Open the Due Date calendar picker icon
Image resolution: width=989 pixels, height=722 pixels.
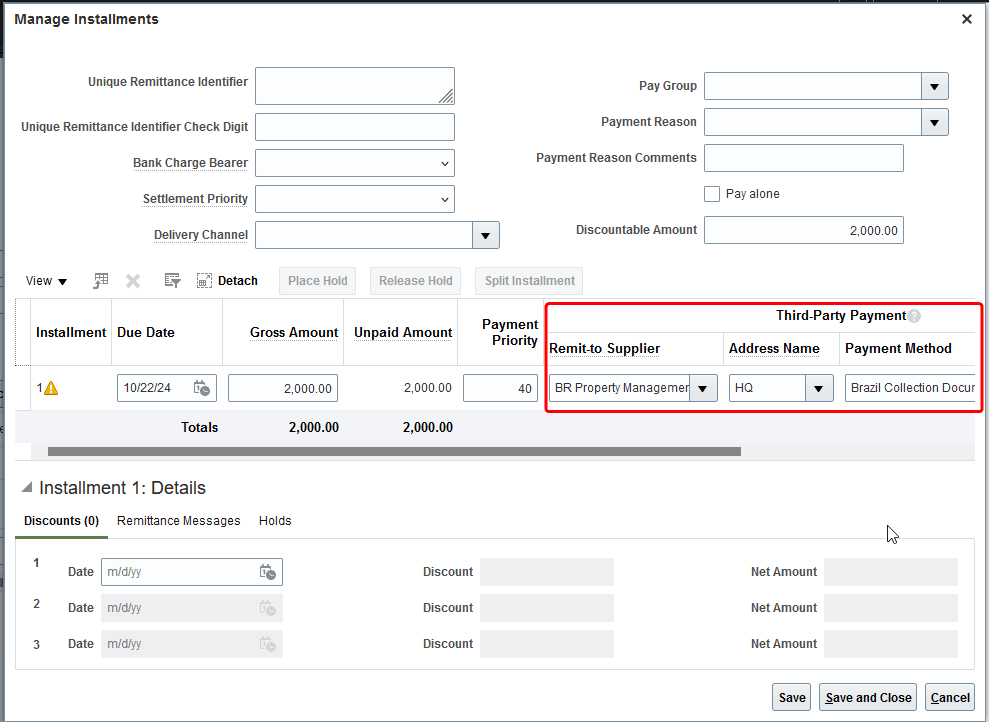click(202, 388)
